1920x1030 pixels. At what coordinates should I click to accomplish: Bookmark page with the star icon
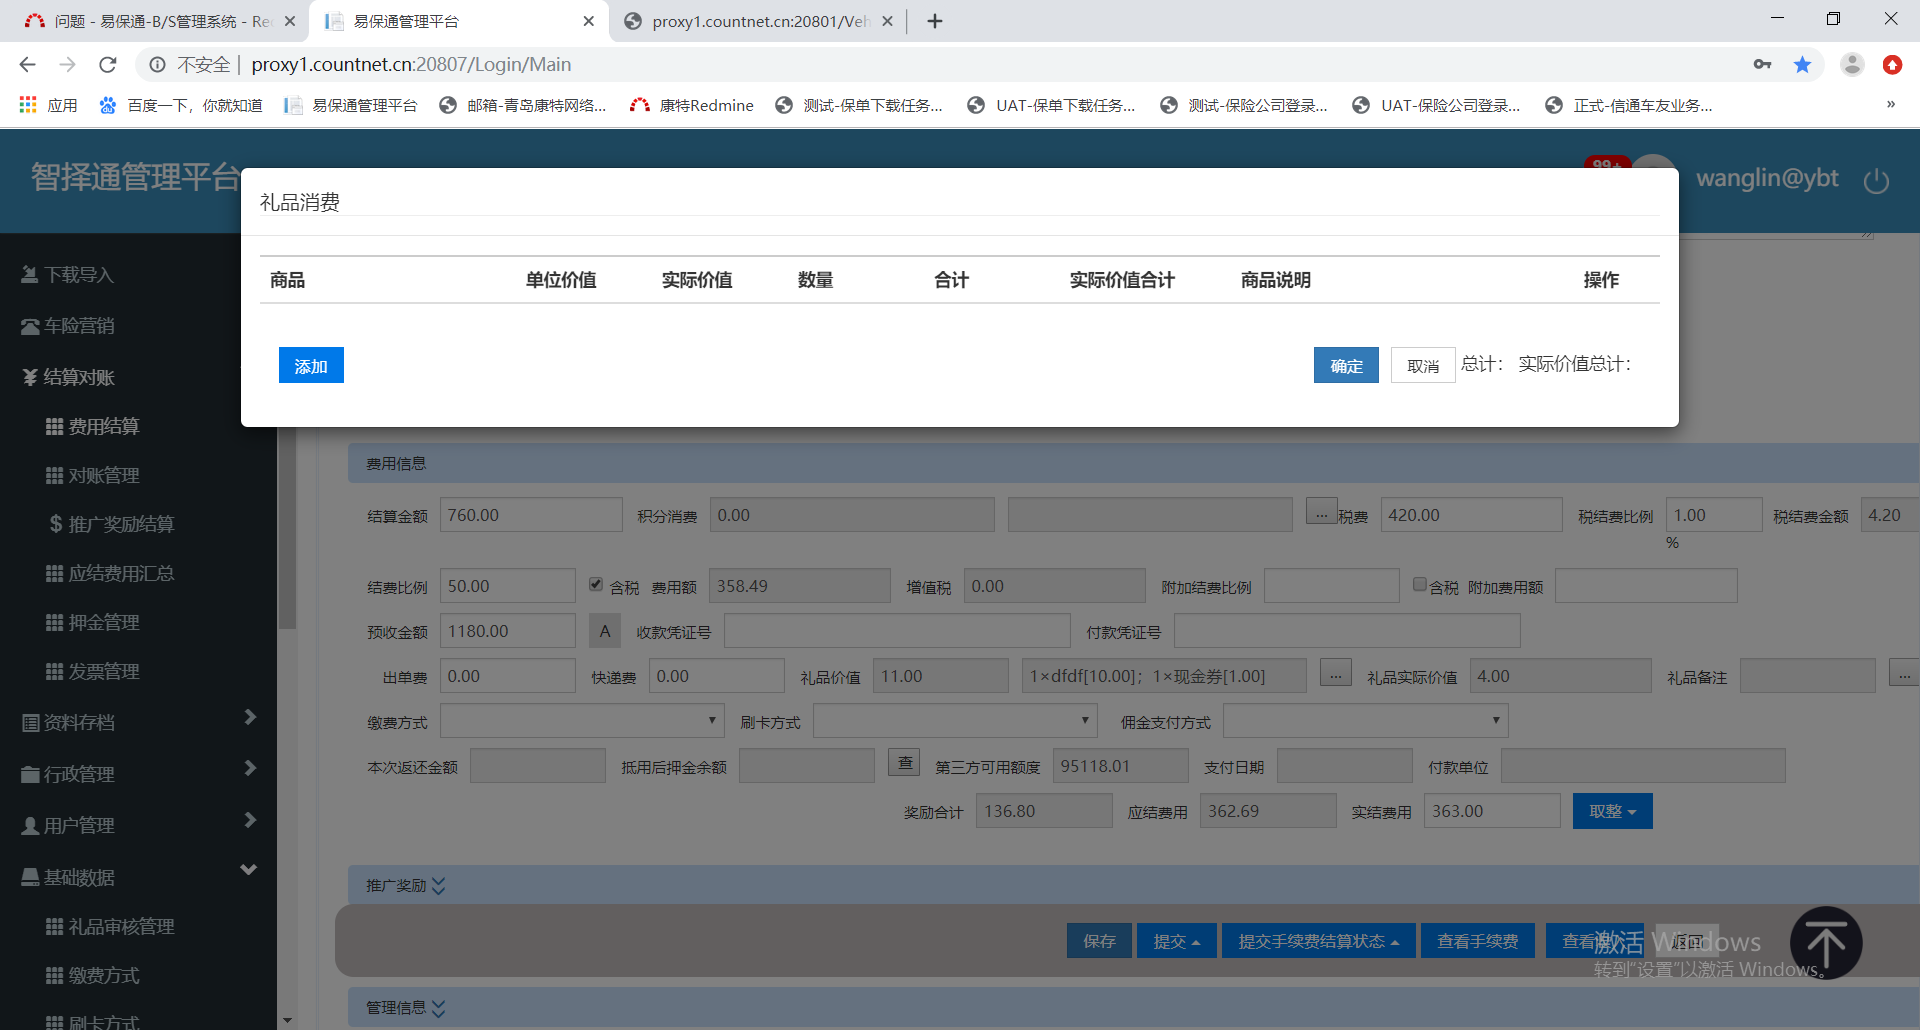(x=1802, y=65)
